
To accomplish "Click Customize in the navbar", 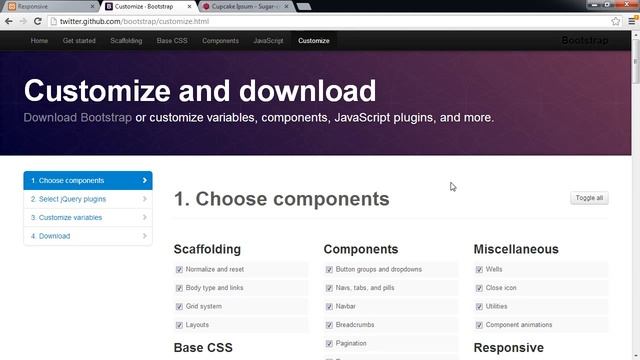I will [x=313, y=41].
